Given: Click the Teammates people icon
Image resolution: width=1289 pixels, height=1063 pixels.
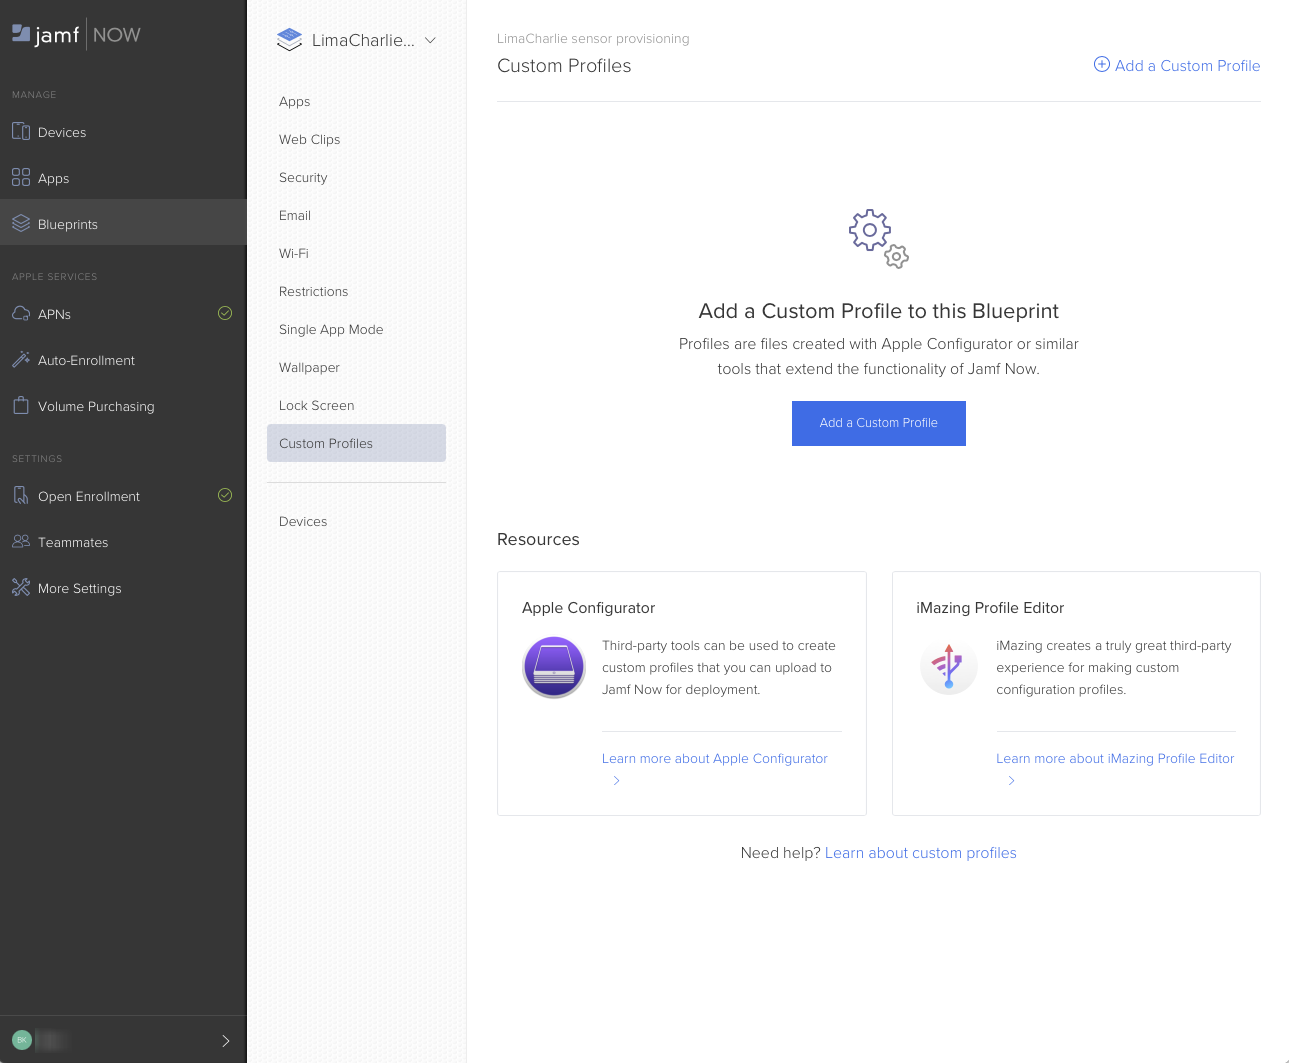Looking at the screenshot, I should pos(21,542).
